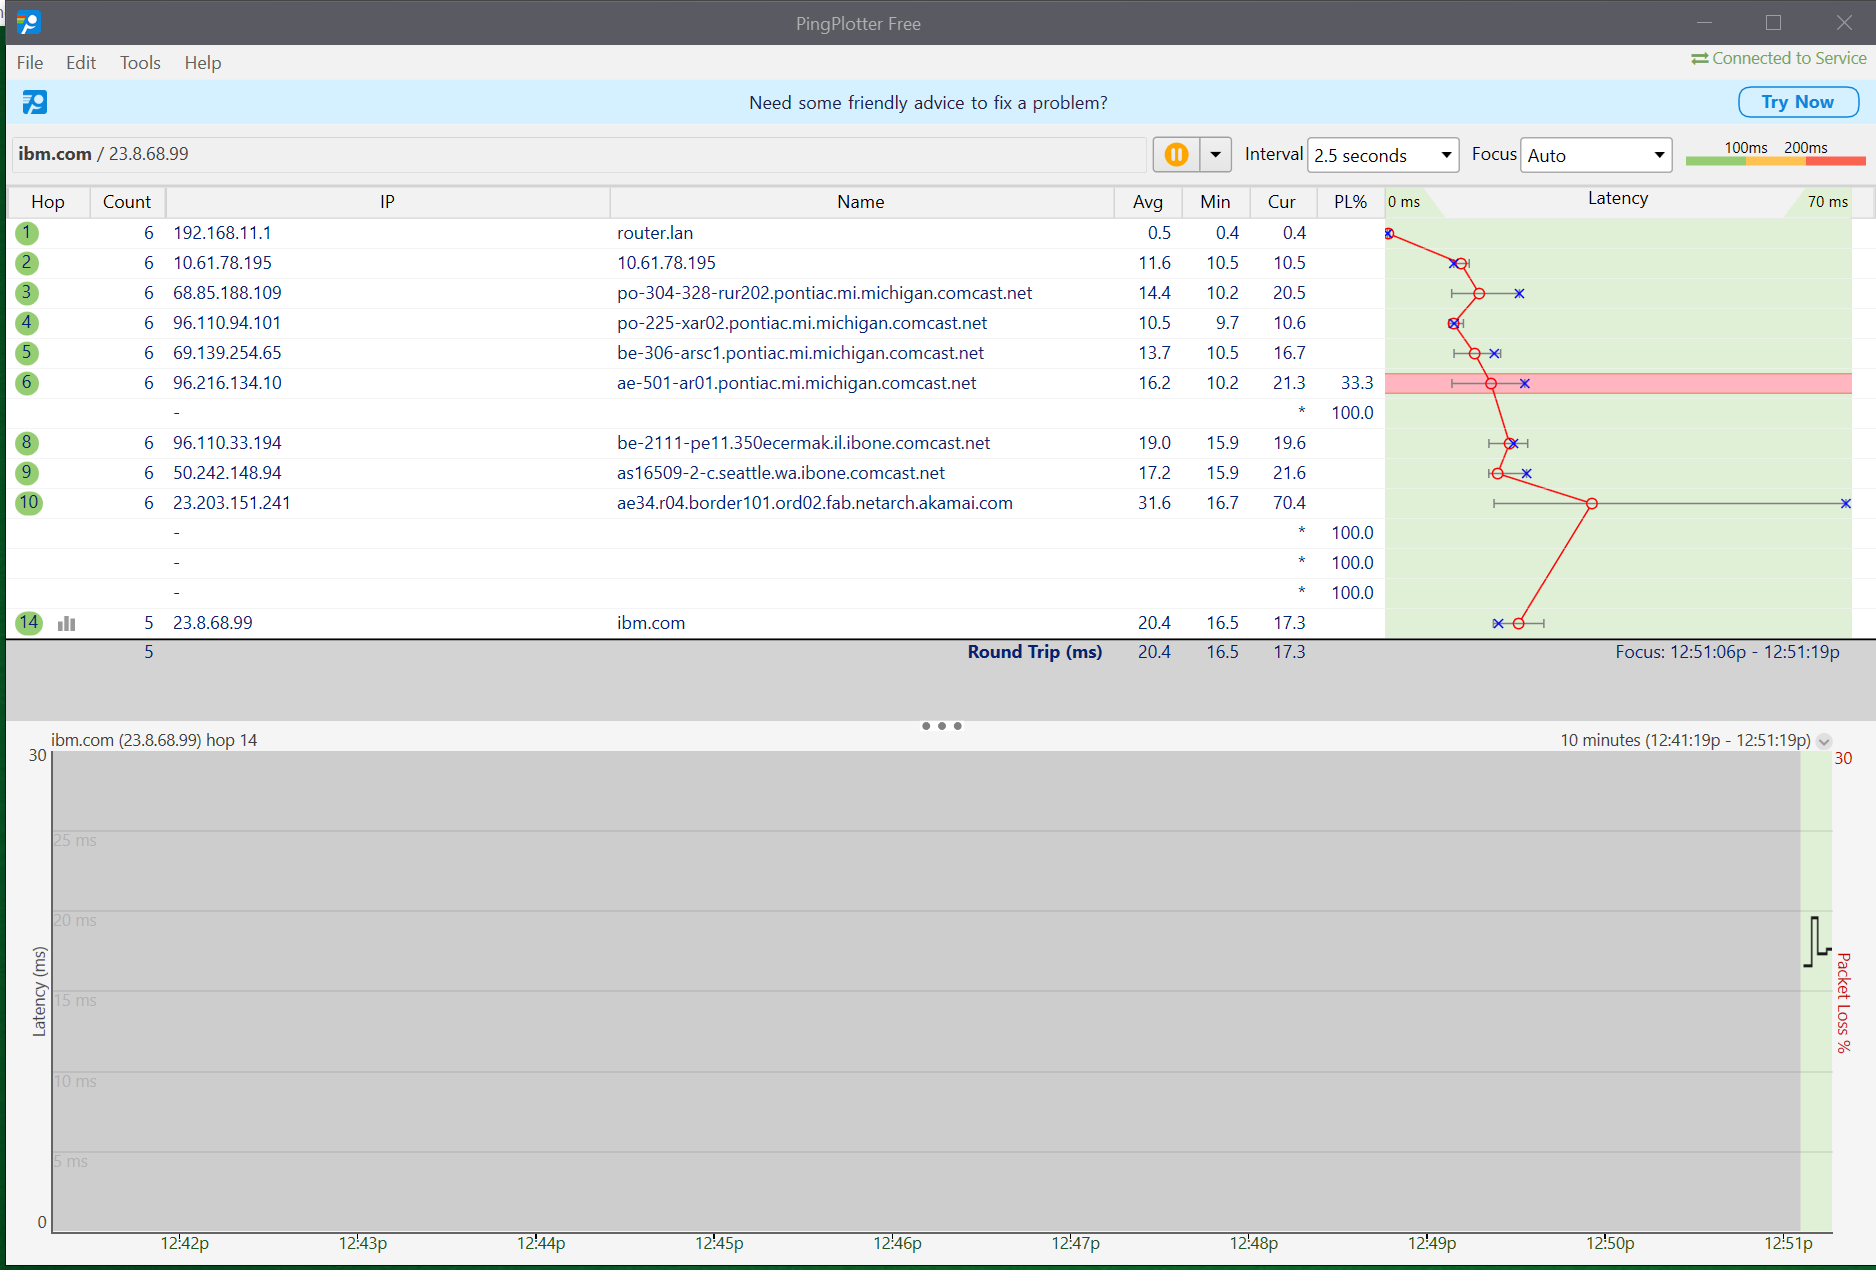
Task: Click the Count column header
Action: point(127,202)
